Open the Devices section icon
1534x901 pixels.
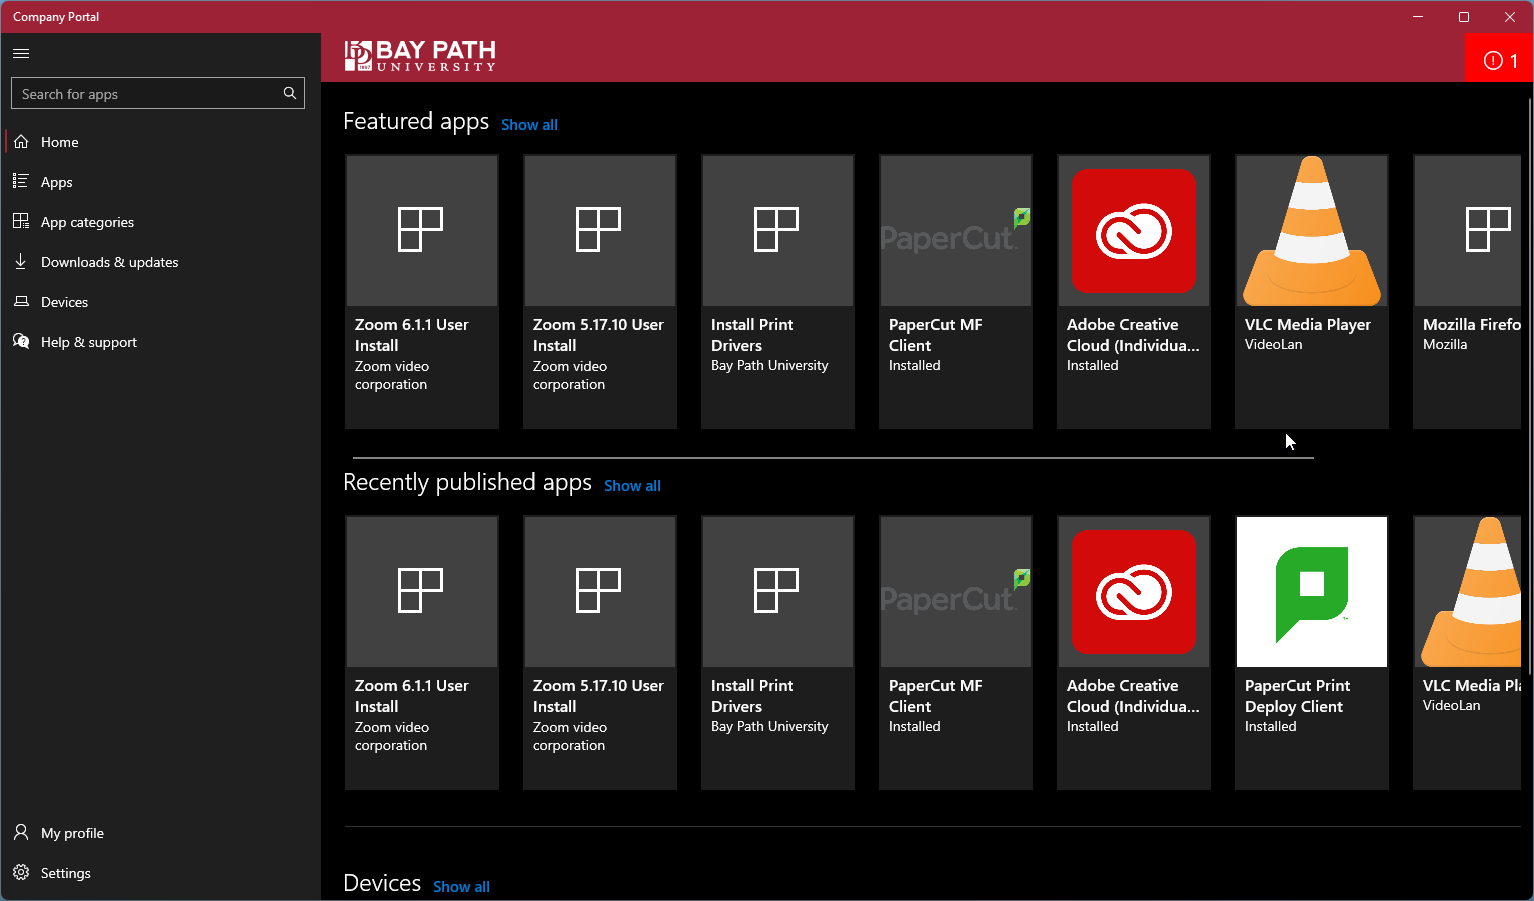(20, 301)
